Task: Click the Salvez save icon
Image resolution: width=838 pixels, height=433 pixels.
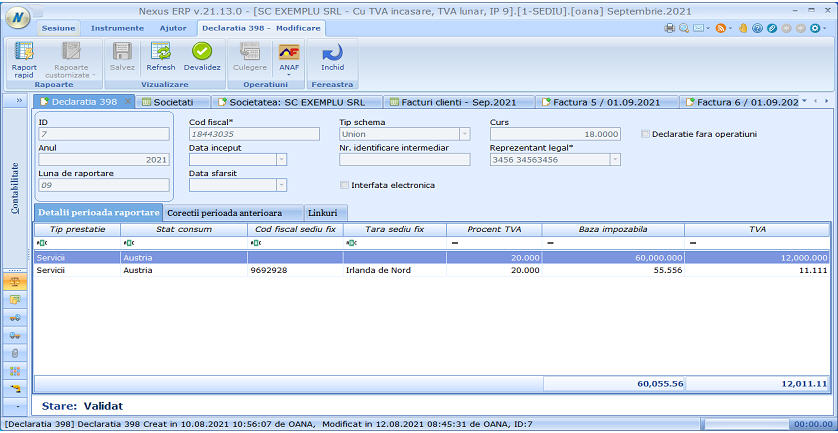Action: pyautogui.click(x=122, y=51)
